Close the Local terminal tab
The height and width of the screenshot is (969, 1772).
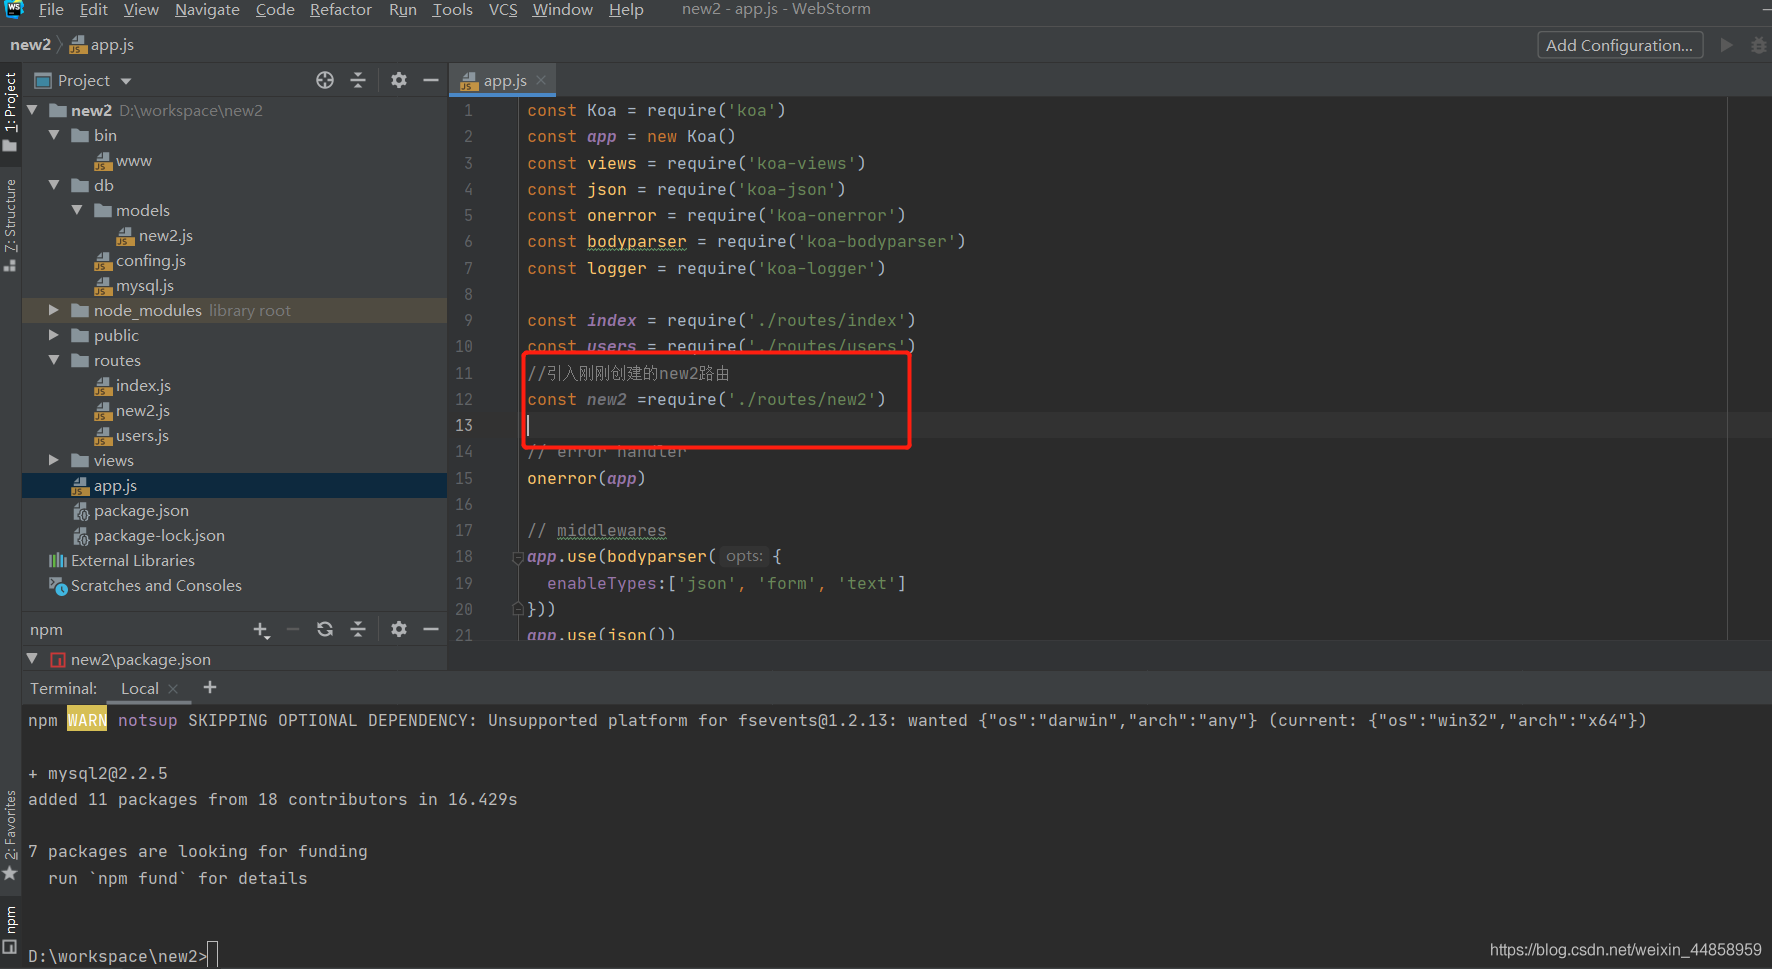[x=174, y=689]
